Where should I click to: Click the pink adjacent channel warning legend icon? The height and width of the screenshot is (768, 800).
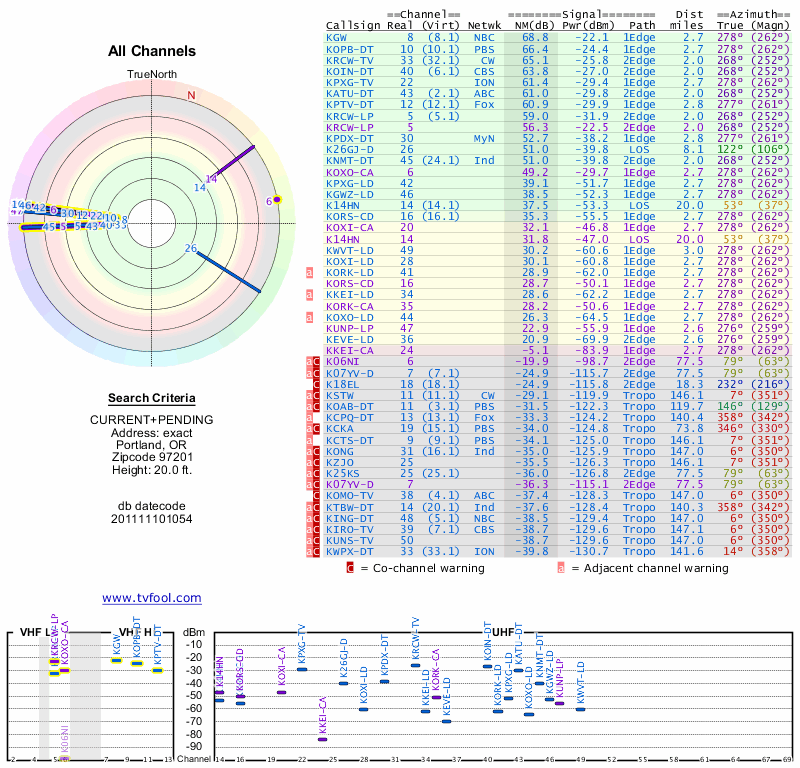tap(561, 568)
